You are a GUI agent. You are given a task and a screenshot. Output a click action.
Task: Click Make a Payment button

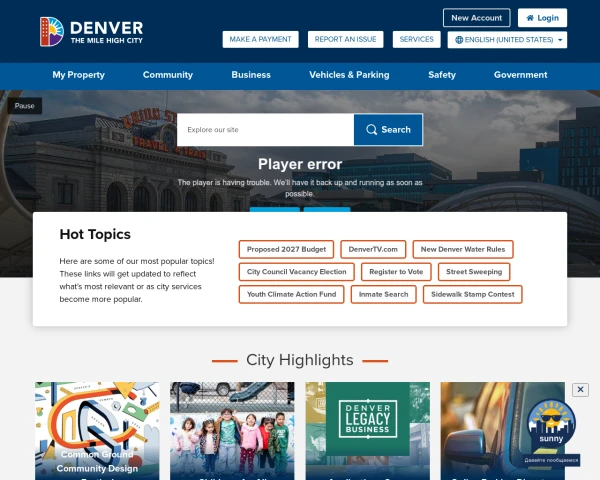[x=260, y=39]
